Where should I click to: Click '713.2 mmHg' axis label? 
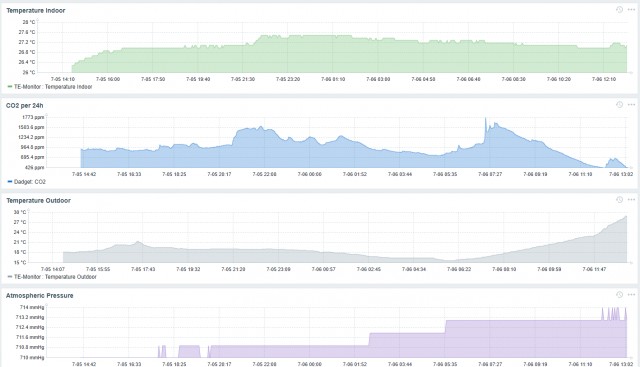click(30, 317)
